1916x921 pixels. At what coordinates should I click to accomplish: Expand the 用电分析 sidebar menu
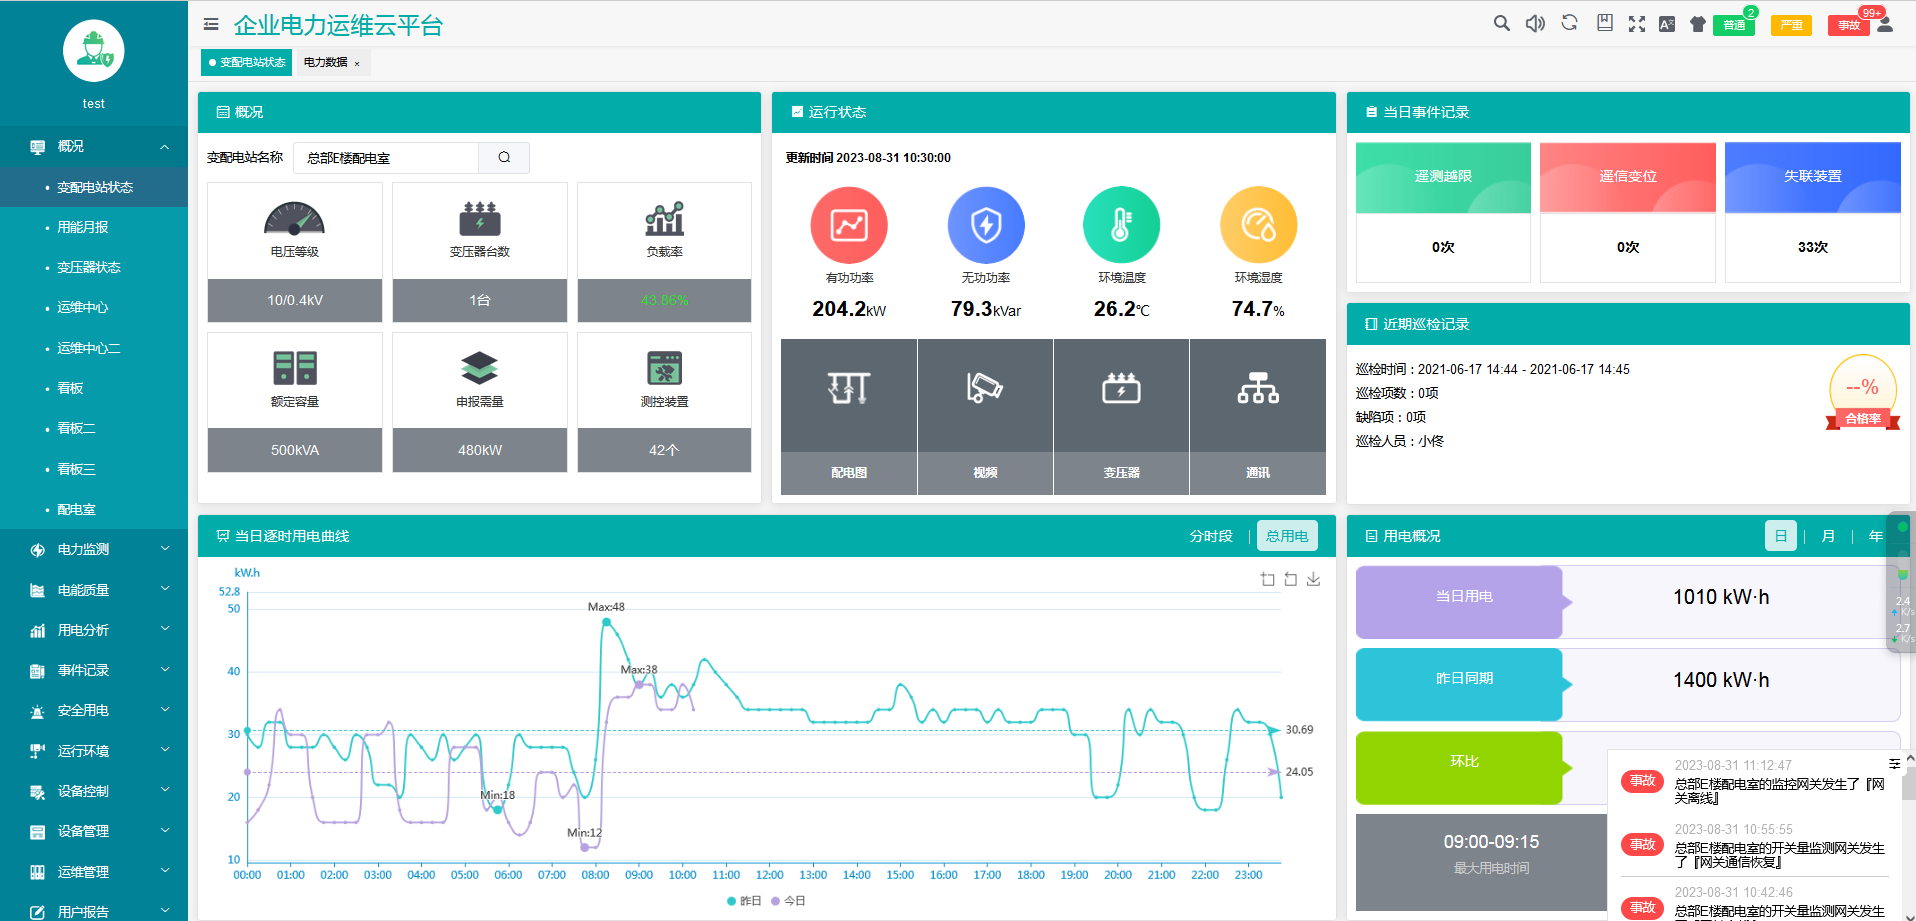tap(94, 630)
